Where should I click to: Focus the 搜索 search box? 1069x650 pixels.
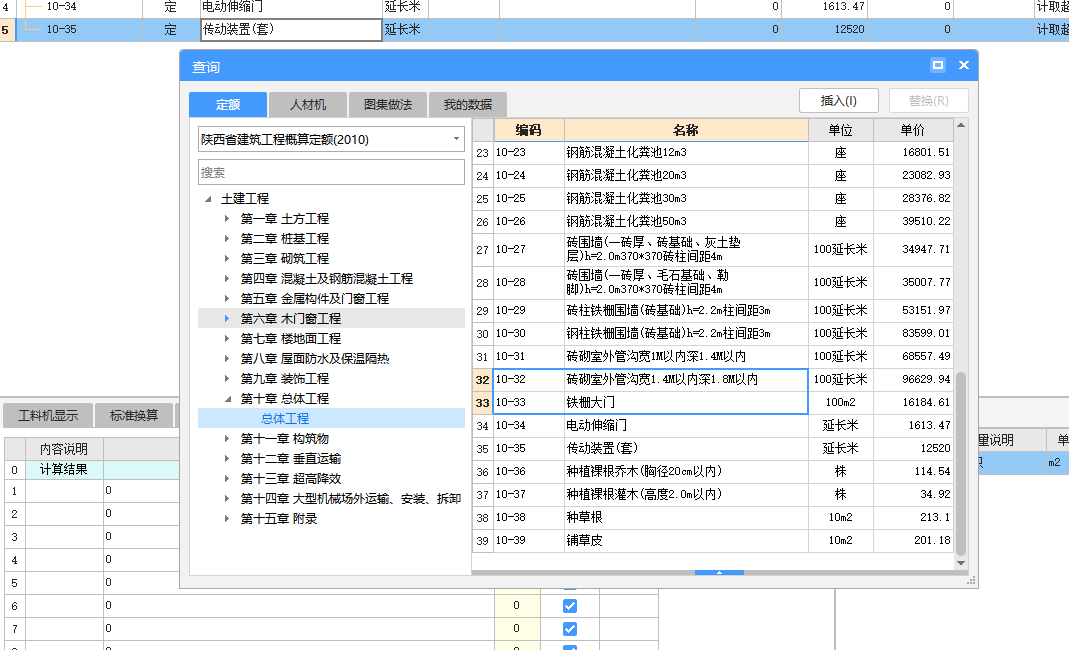pos(331,173)
